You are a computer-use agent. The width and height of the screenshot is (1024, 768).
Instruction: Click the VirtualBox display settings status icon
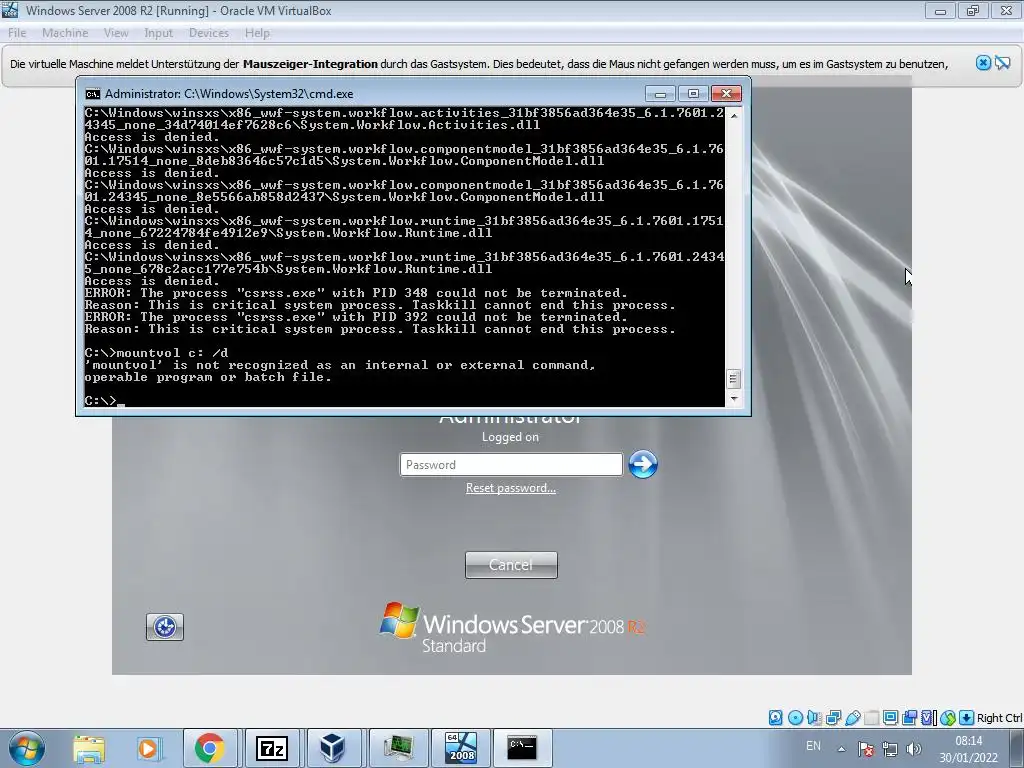click(890, 718)
